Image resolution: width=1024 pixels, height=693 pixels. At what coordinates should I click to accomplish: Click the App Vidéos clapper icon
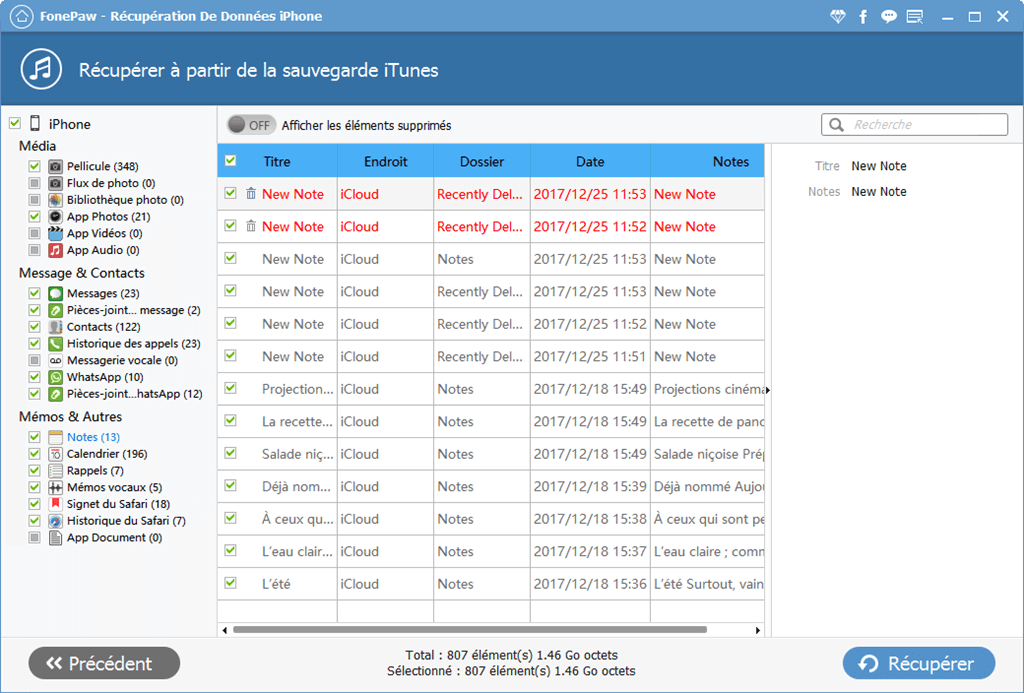coord(56,233)
